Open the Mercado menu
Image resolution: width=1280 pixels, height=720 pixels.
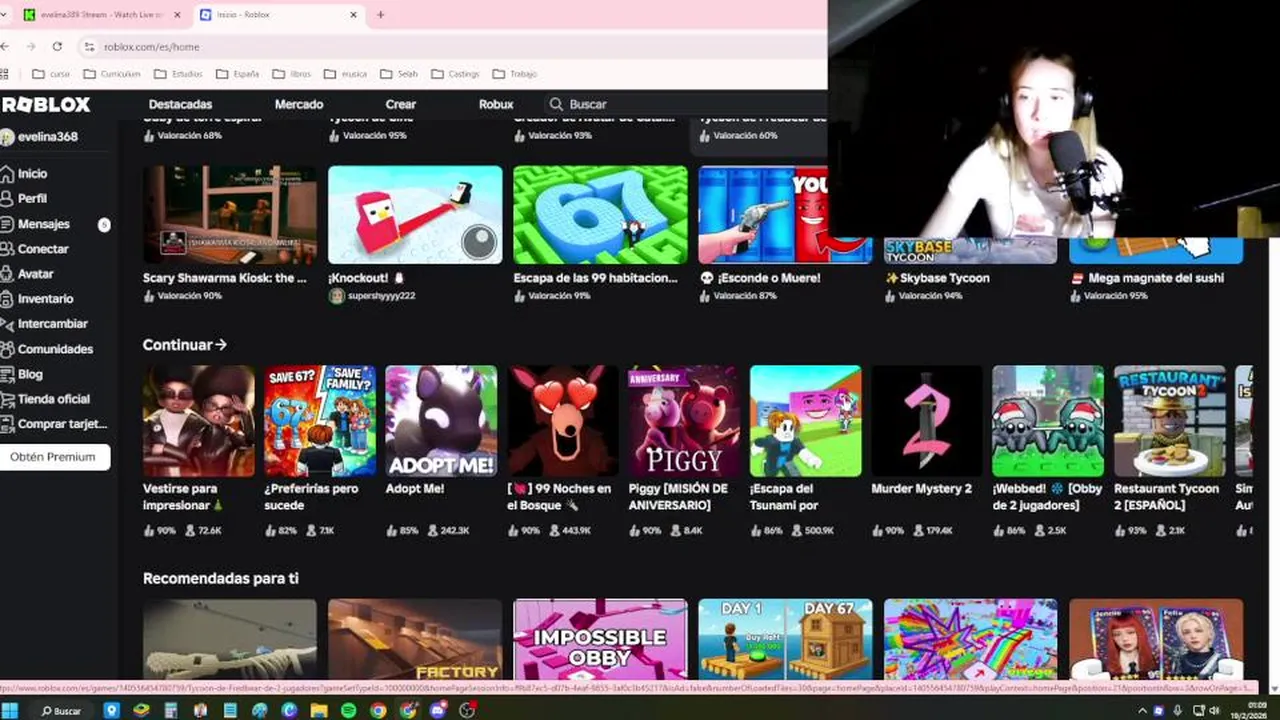(299, 104)
